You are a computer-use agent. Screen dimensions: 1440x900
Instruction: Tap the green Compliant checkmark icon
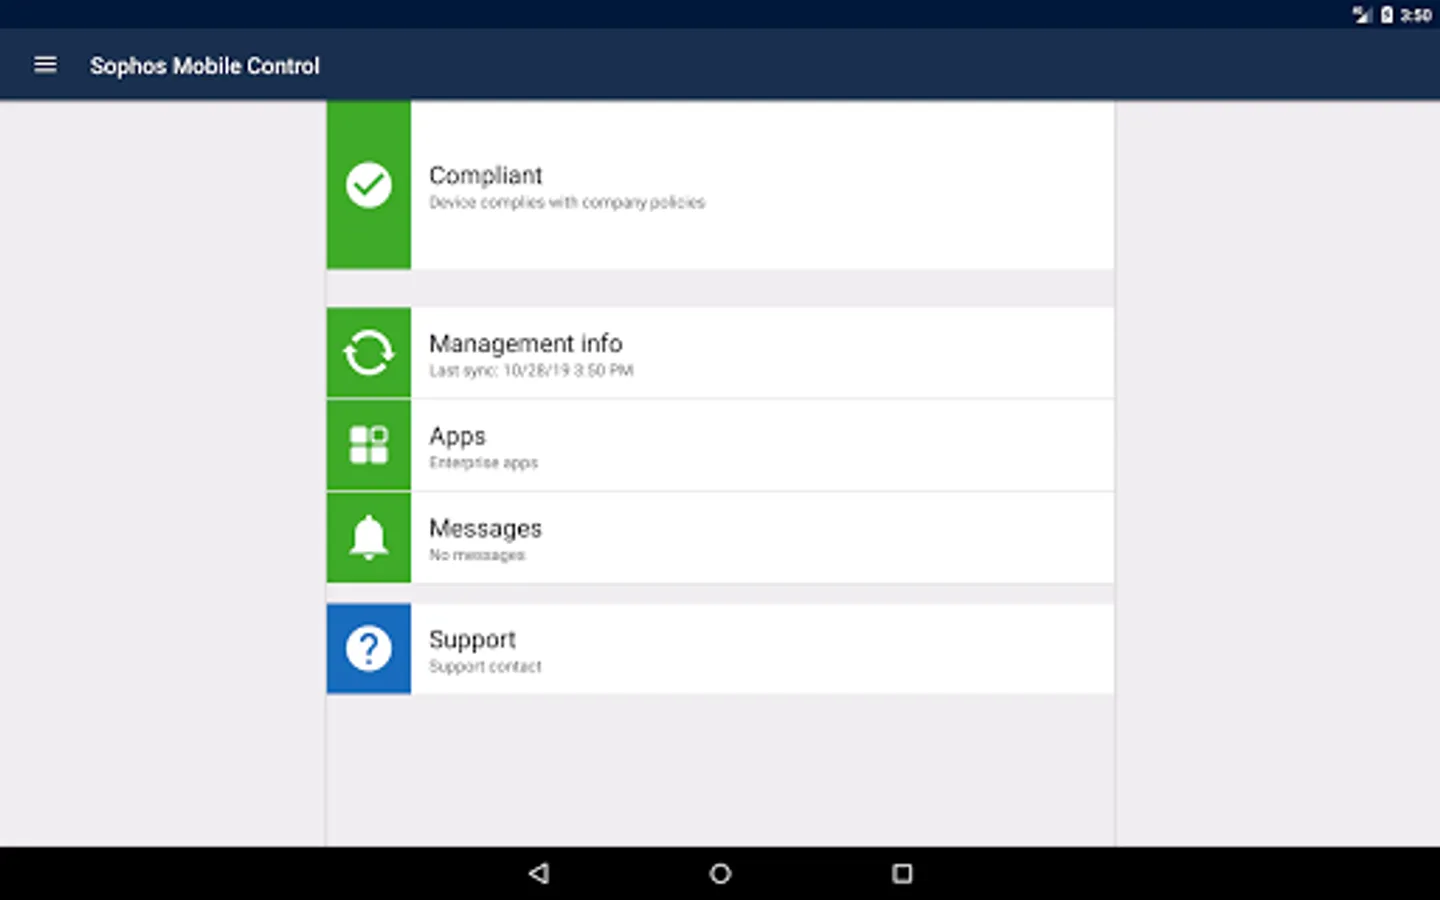[368, 185]
